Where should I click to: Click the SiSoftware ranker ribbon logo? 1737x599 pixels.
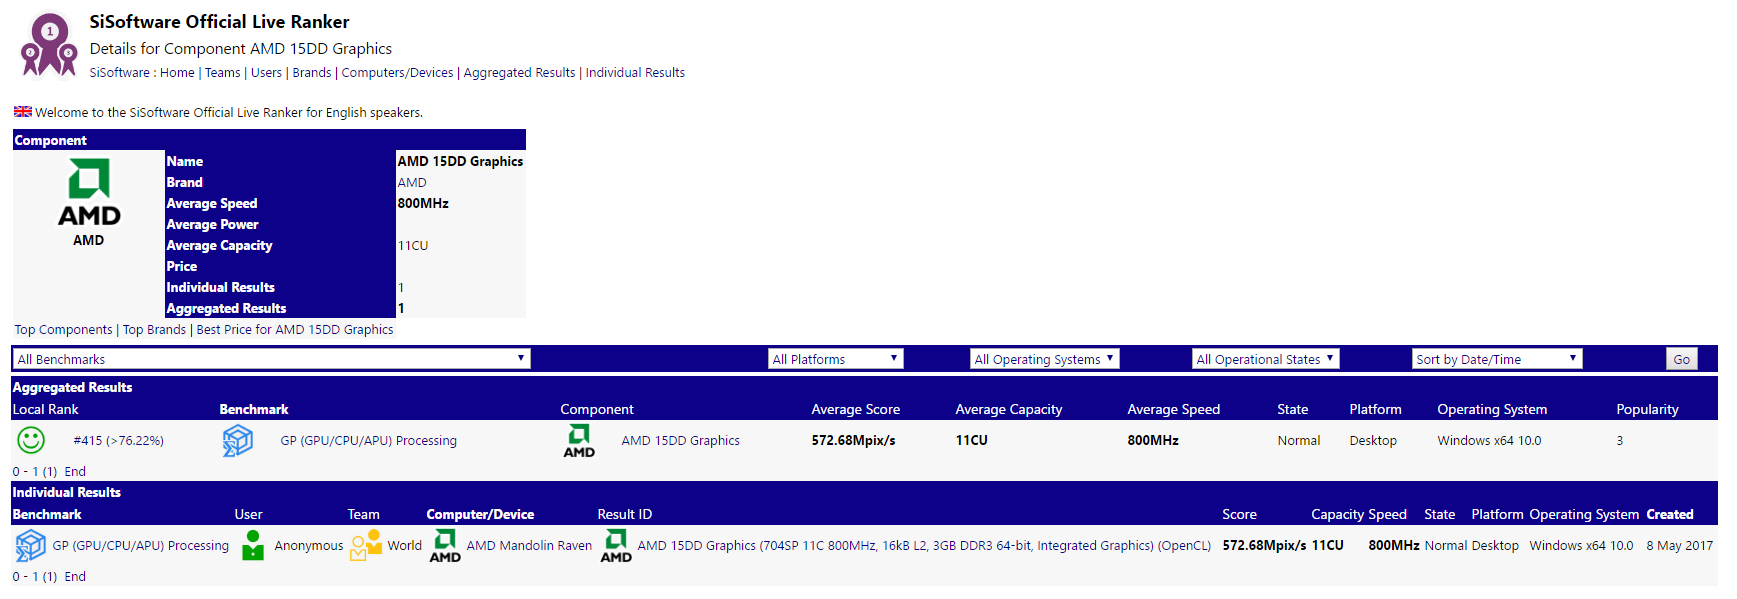tap(49, 44)
